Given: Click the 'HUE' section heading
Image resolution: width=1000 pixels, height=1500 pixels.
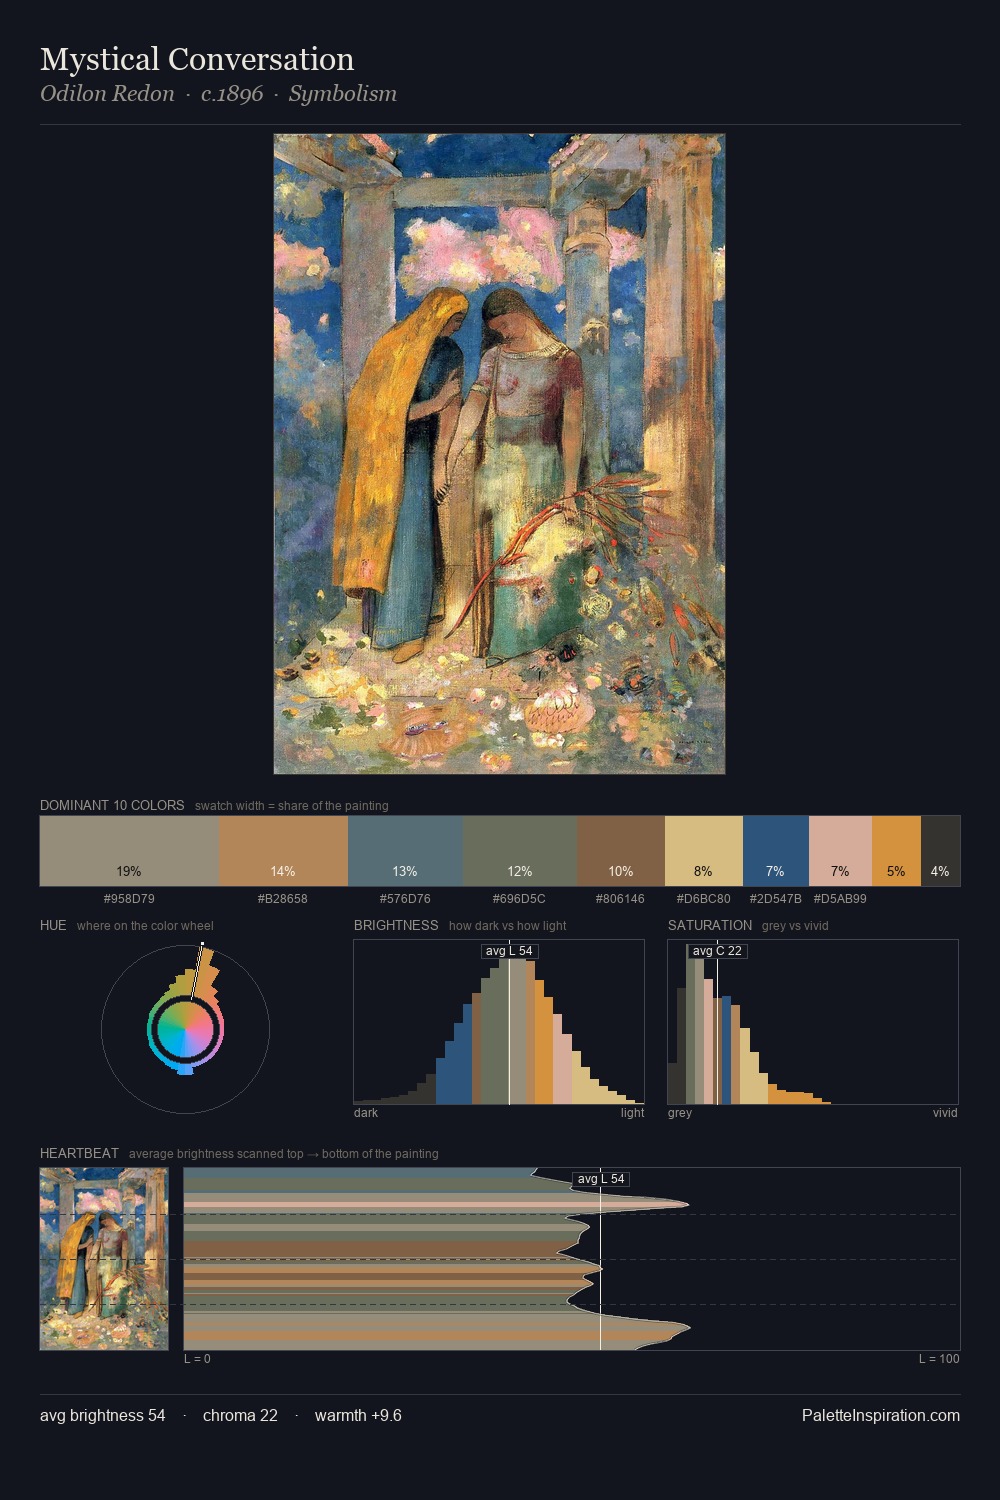Looking at the screenshot, I should 53,925.
